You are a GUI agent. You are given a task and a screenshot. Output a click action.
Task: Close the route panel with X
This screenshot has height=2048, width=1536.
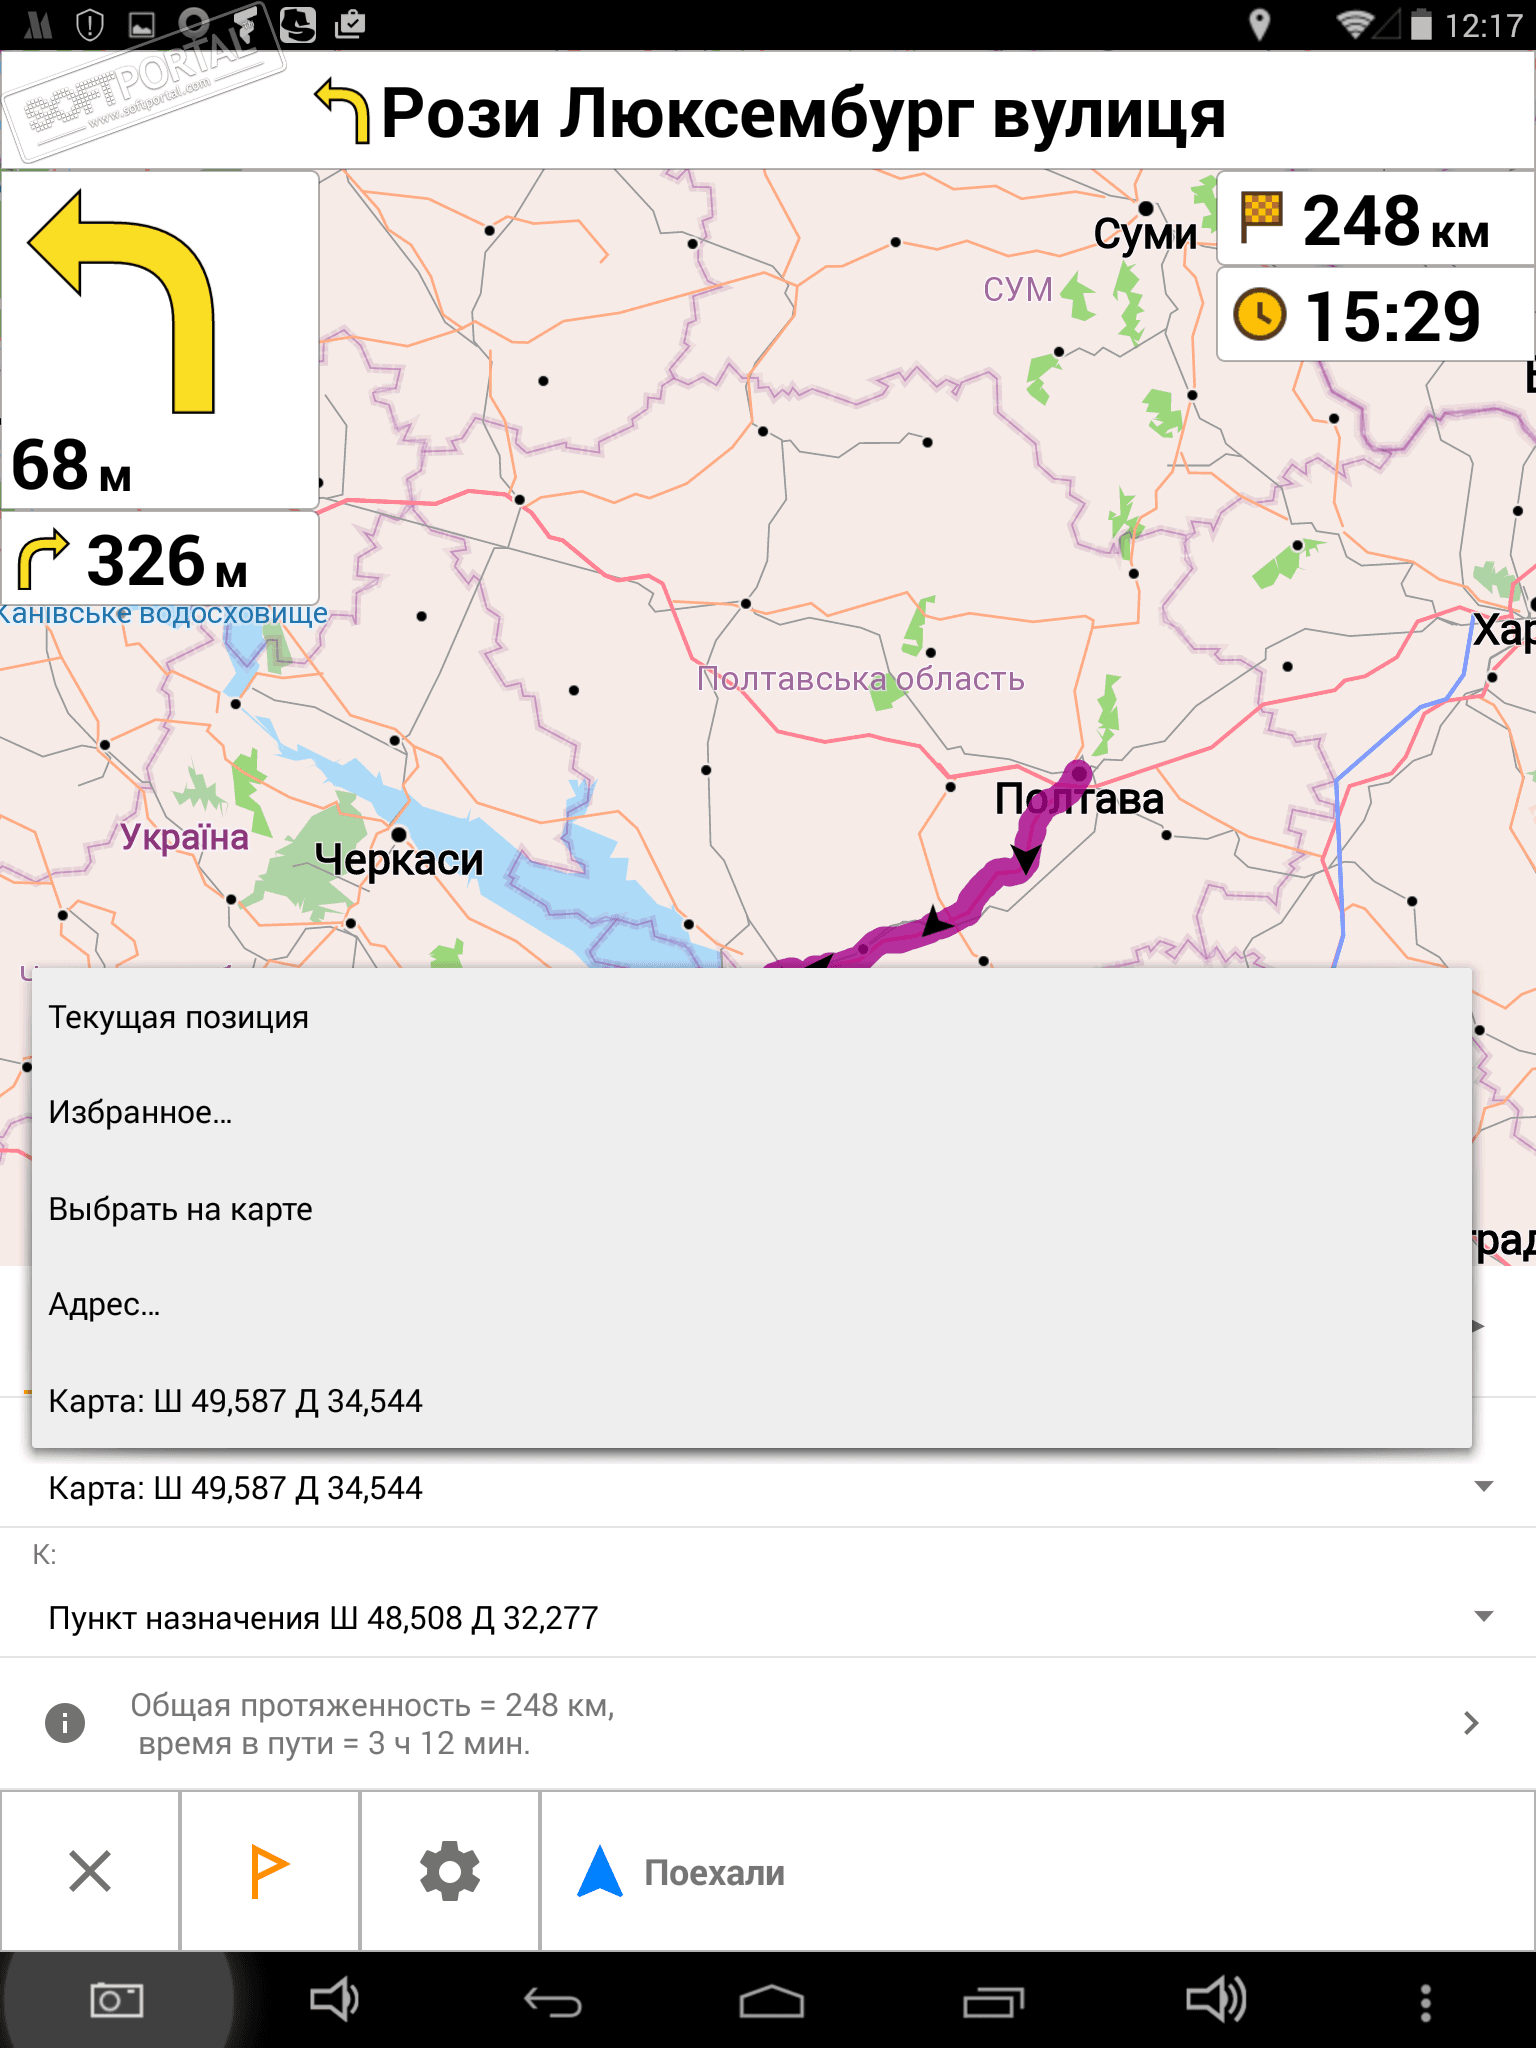(90, 1871)
